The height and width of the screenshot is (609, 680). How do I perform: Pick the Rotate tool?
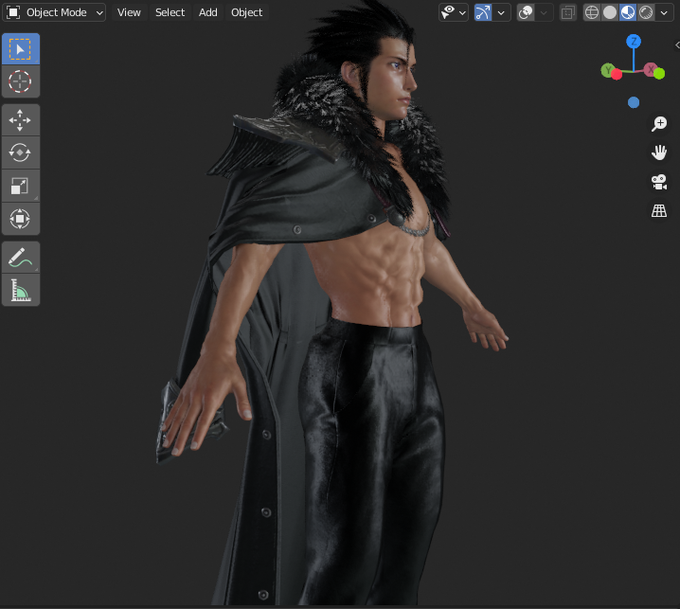click(20, 153)
